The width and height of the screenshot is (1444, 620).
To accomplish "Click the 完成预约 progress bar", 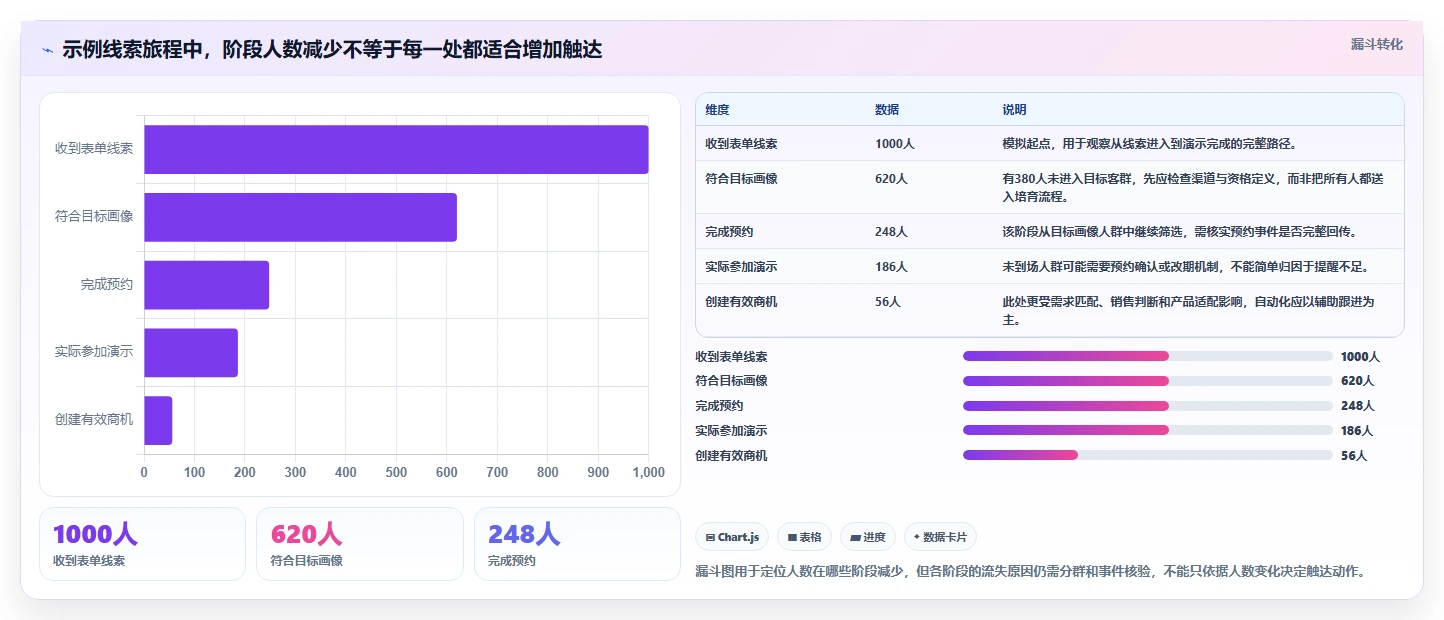I will click(x=1148, y=406).
